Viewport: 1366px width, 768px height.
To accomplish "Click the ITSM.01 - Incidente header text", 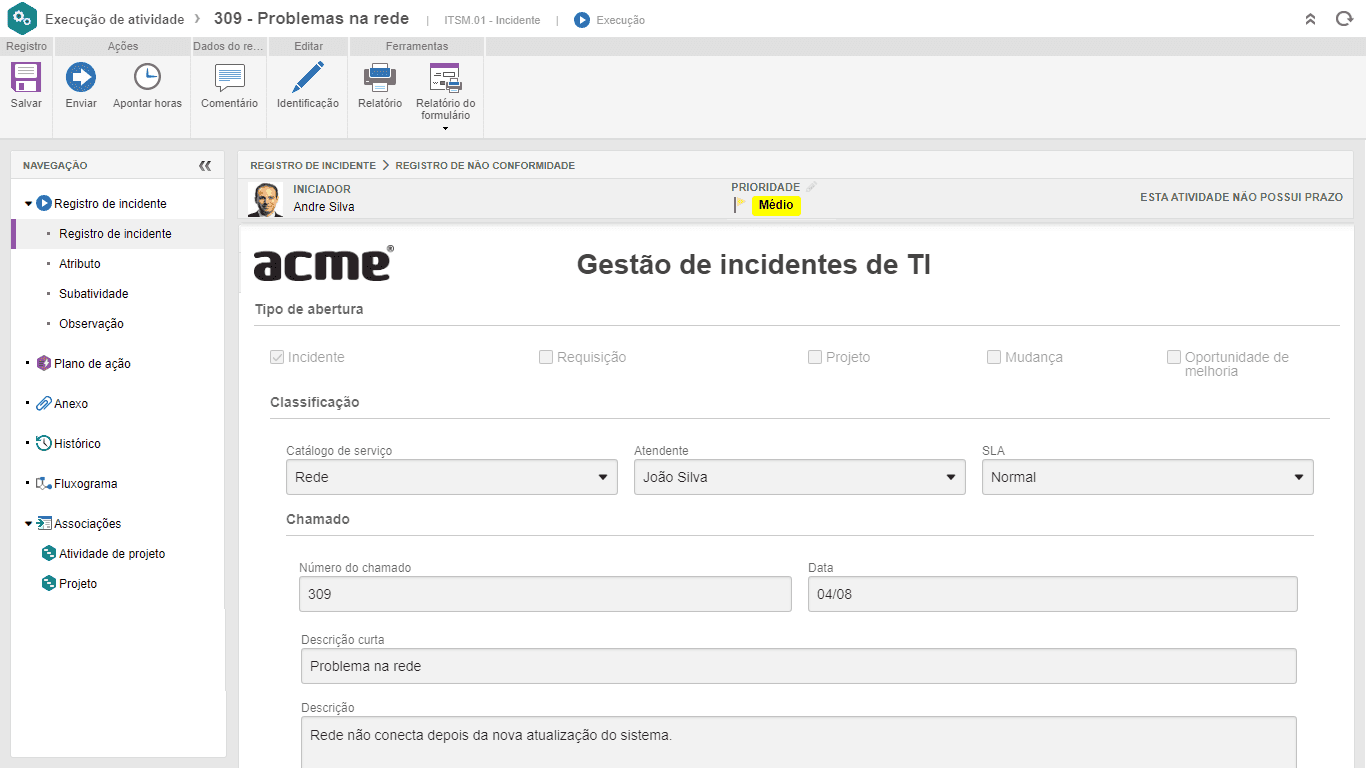I will pyautogui.click(x=492, y=20).
